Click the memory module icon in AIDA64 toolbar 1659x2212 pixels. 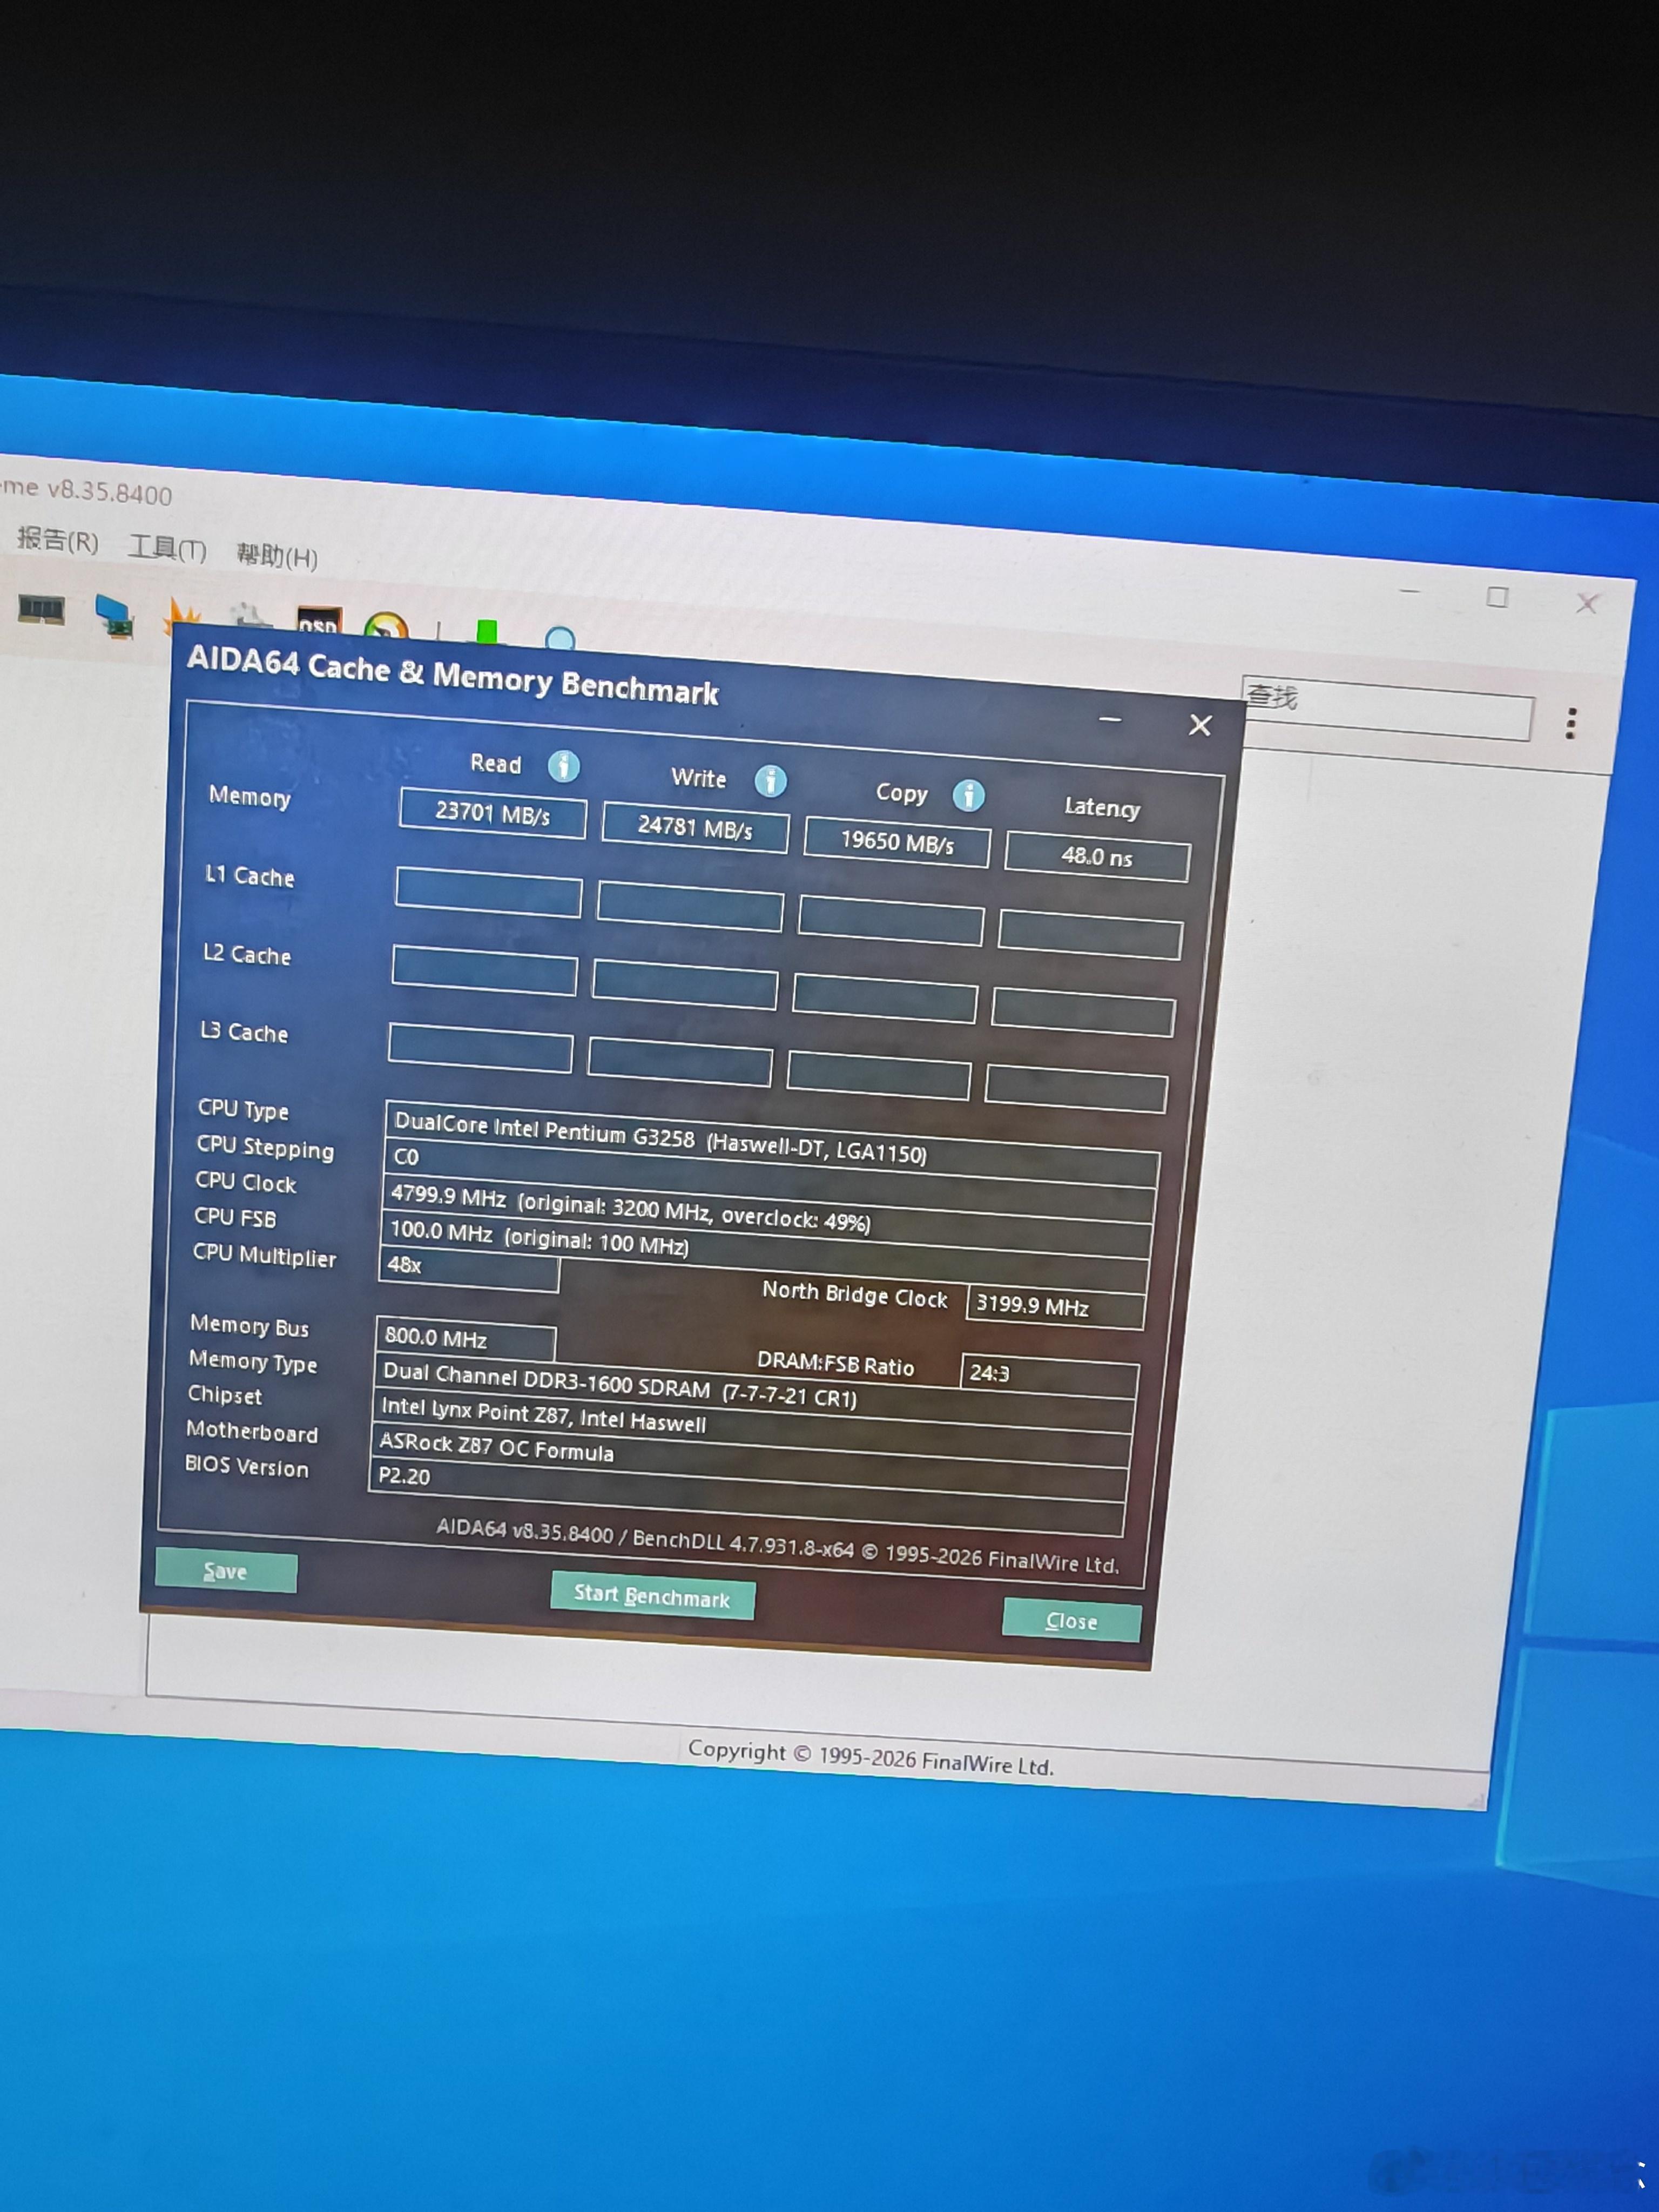[x=41, y=609]
